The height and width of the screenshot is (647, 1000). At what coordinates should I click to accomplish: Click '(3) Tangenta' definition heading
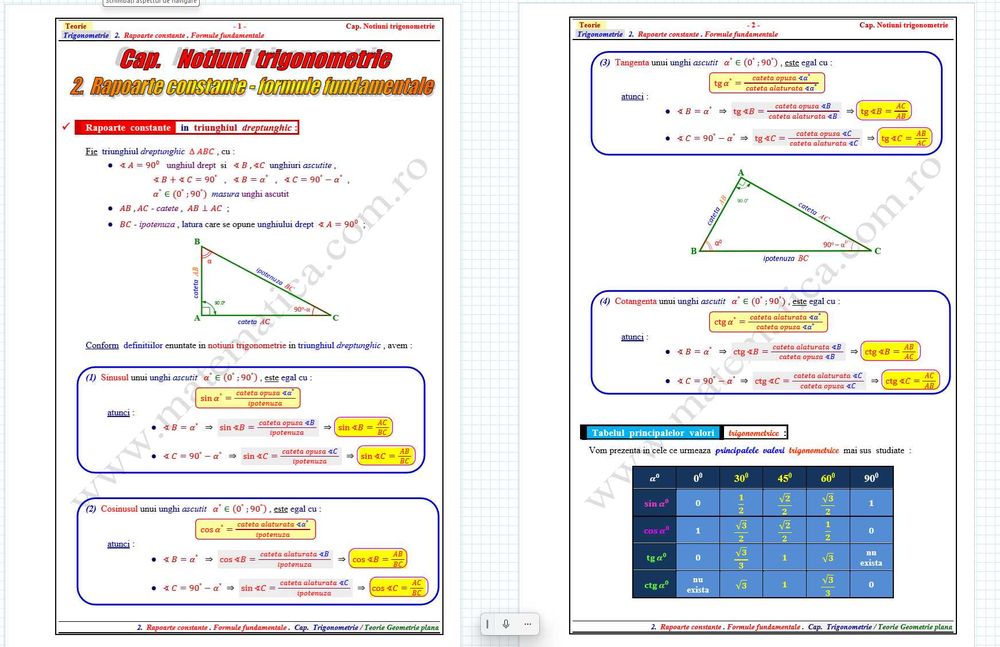(x=624, y=63)
